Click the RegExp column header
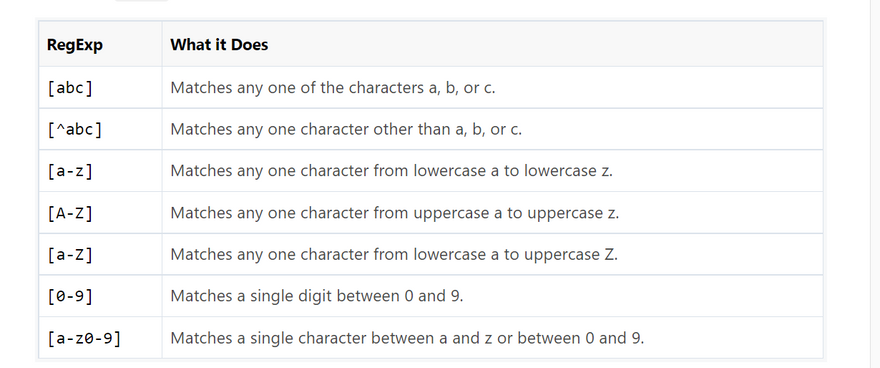880x368 pixels. tap(75, 44)
